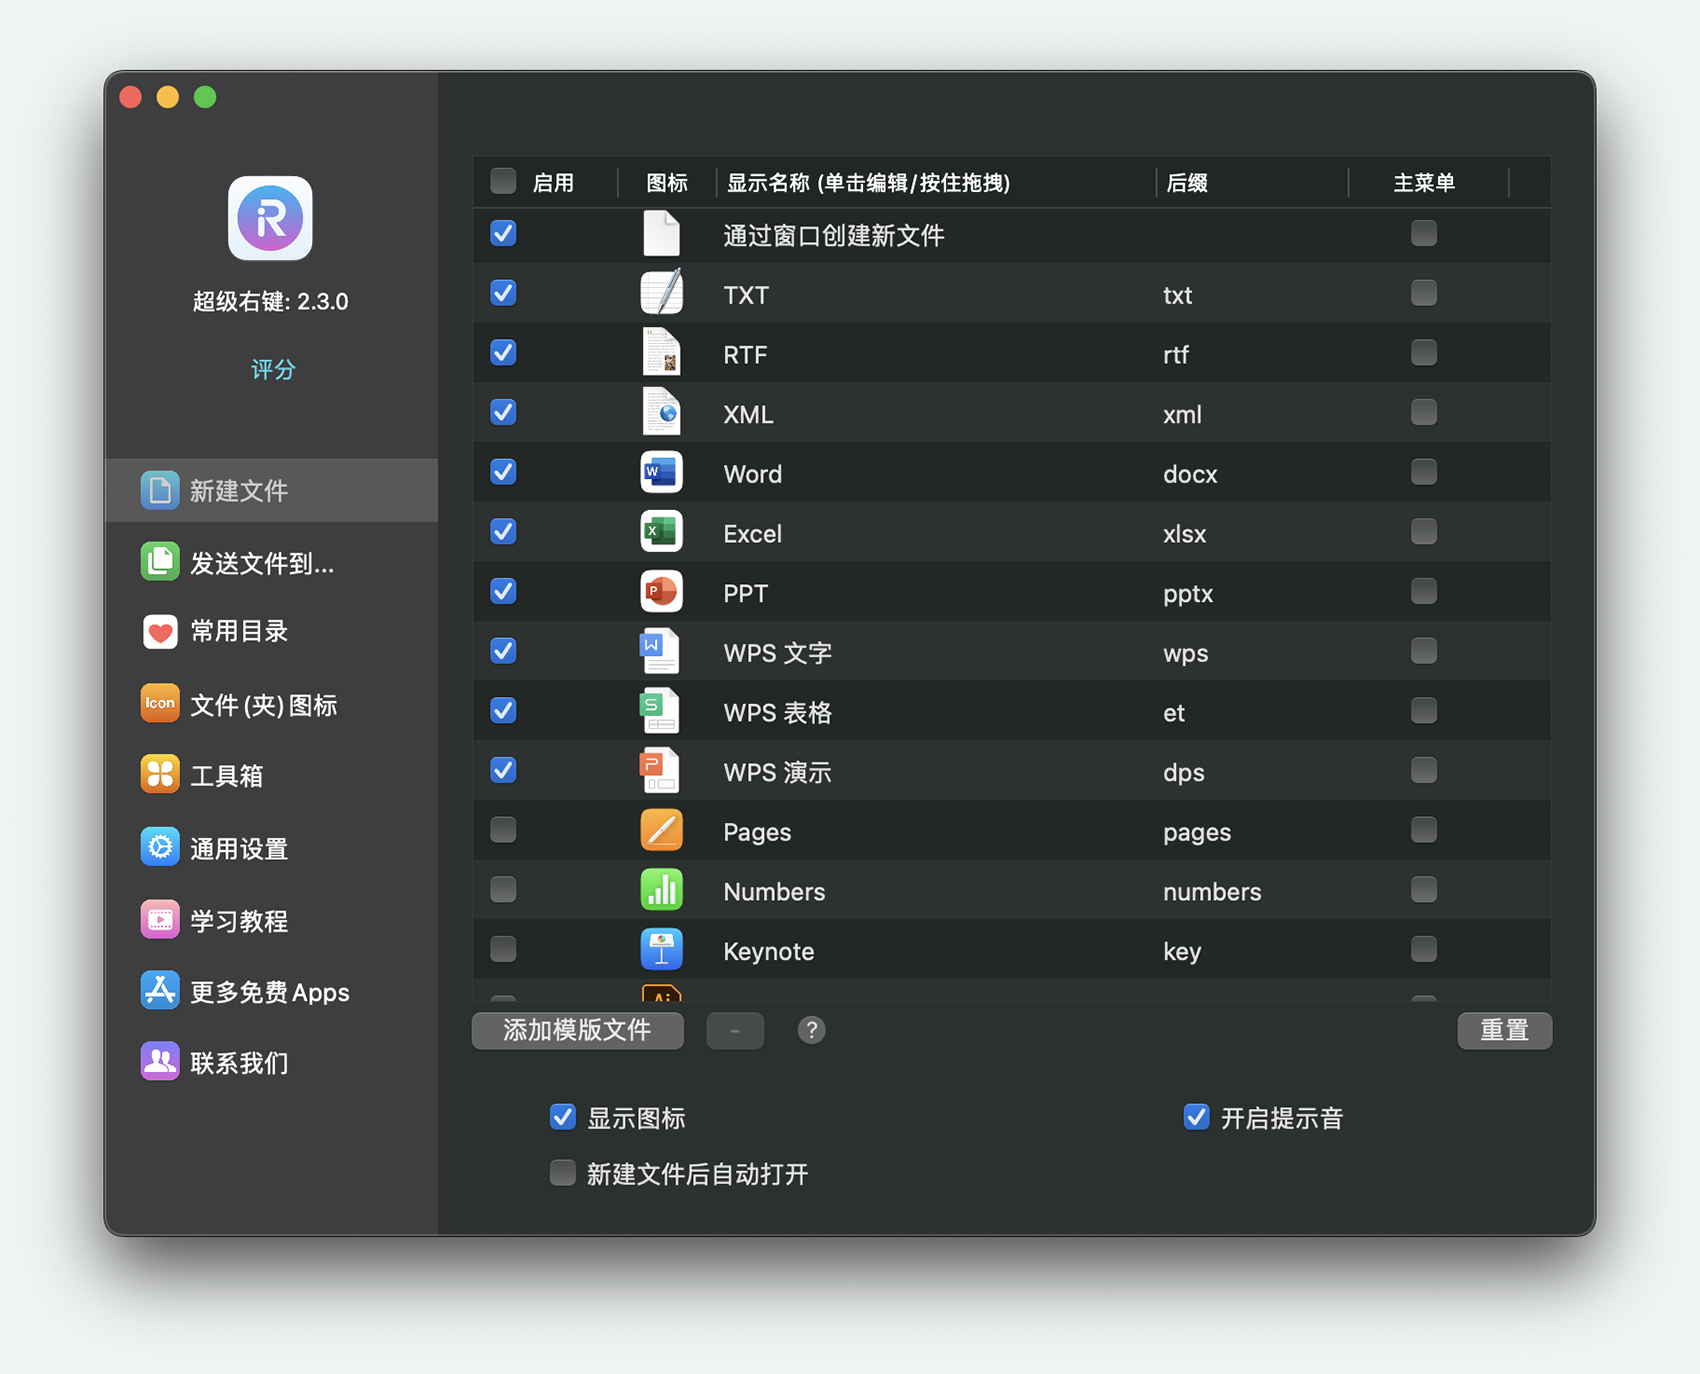Click the Numbers application icon

pyautogui.click(x=661, y=890)
